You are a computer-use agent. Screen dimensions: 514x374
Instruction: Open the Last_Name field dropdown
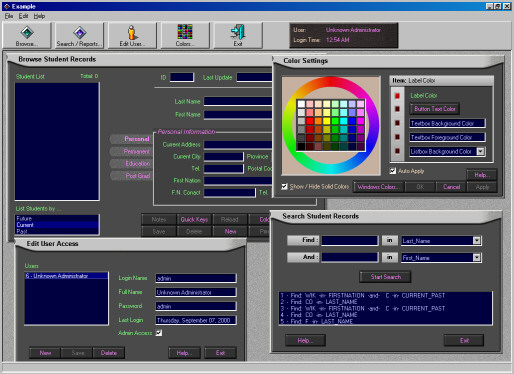477,240
